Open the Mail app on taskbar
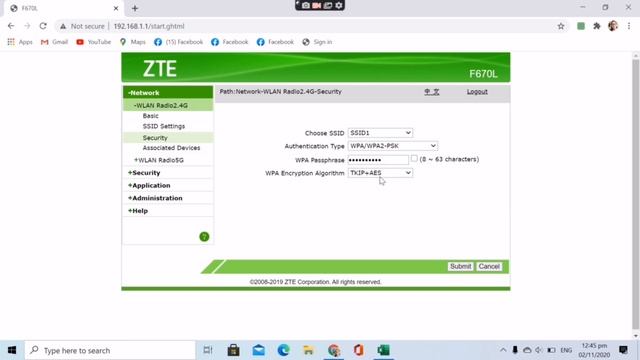This screenshot has width=640, height=360. [x=258, y=350]
